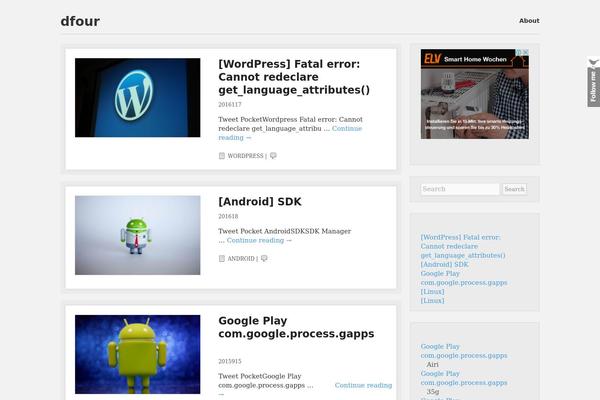Open recent post [Android] SDK in sidebar
The image size is (600, 400).
click(445, 264)
